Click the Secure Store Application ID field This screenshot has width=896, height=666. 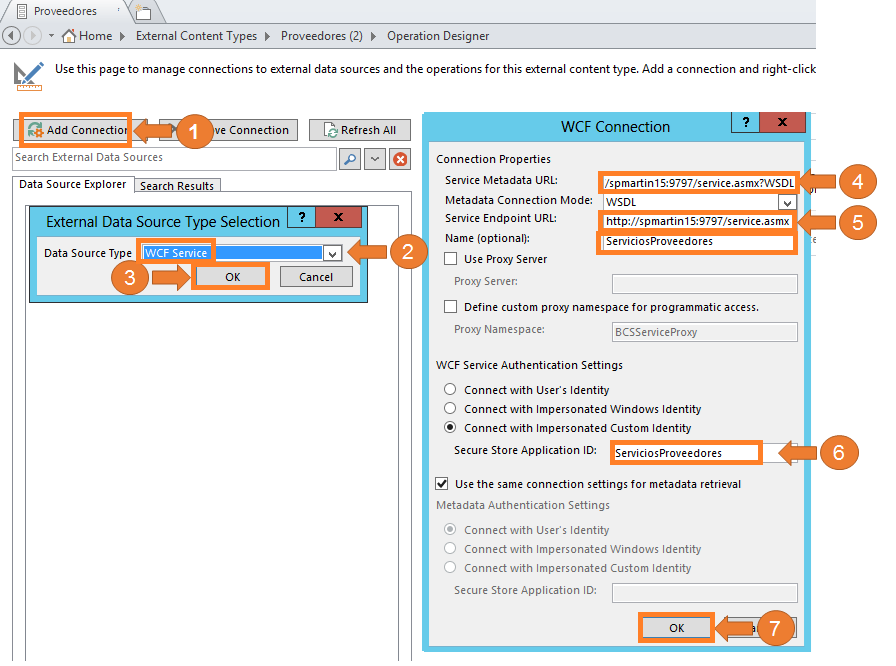tap(687, 452)
